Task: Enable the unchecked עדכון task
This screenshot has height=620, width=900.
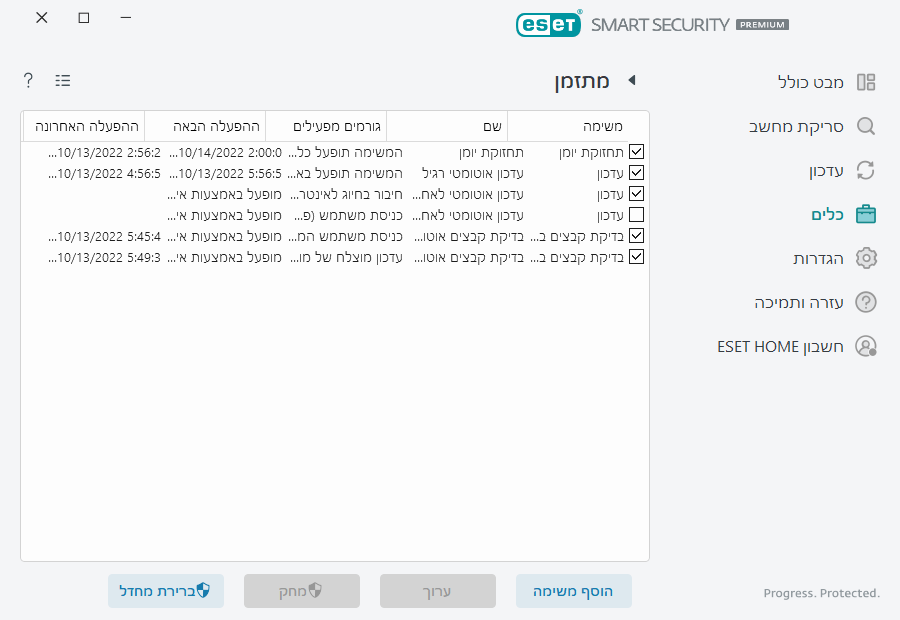Action: 636,214
